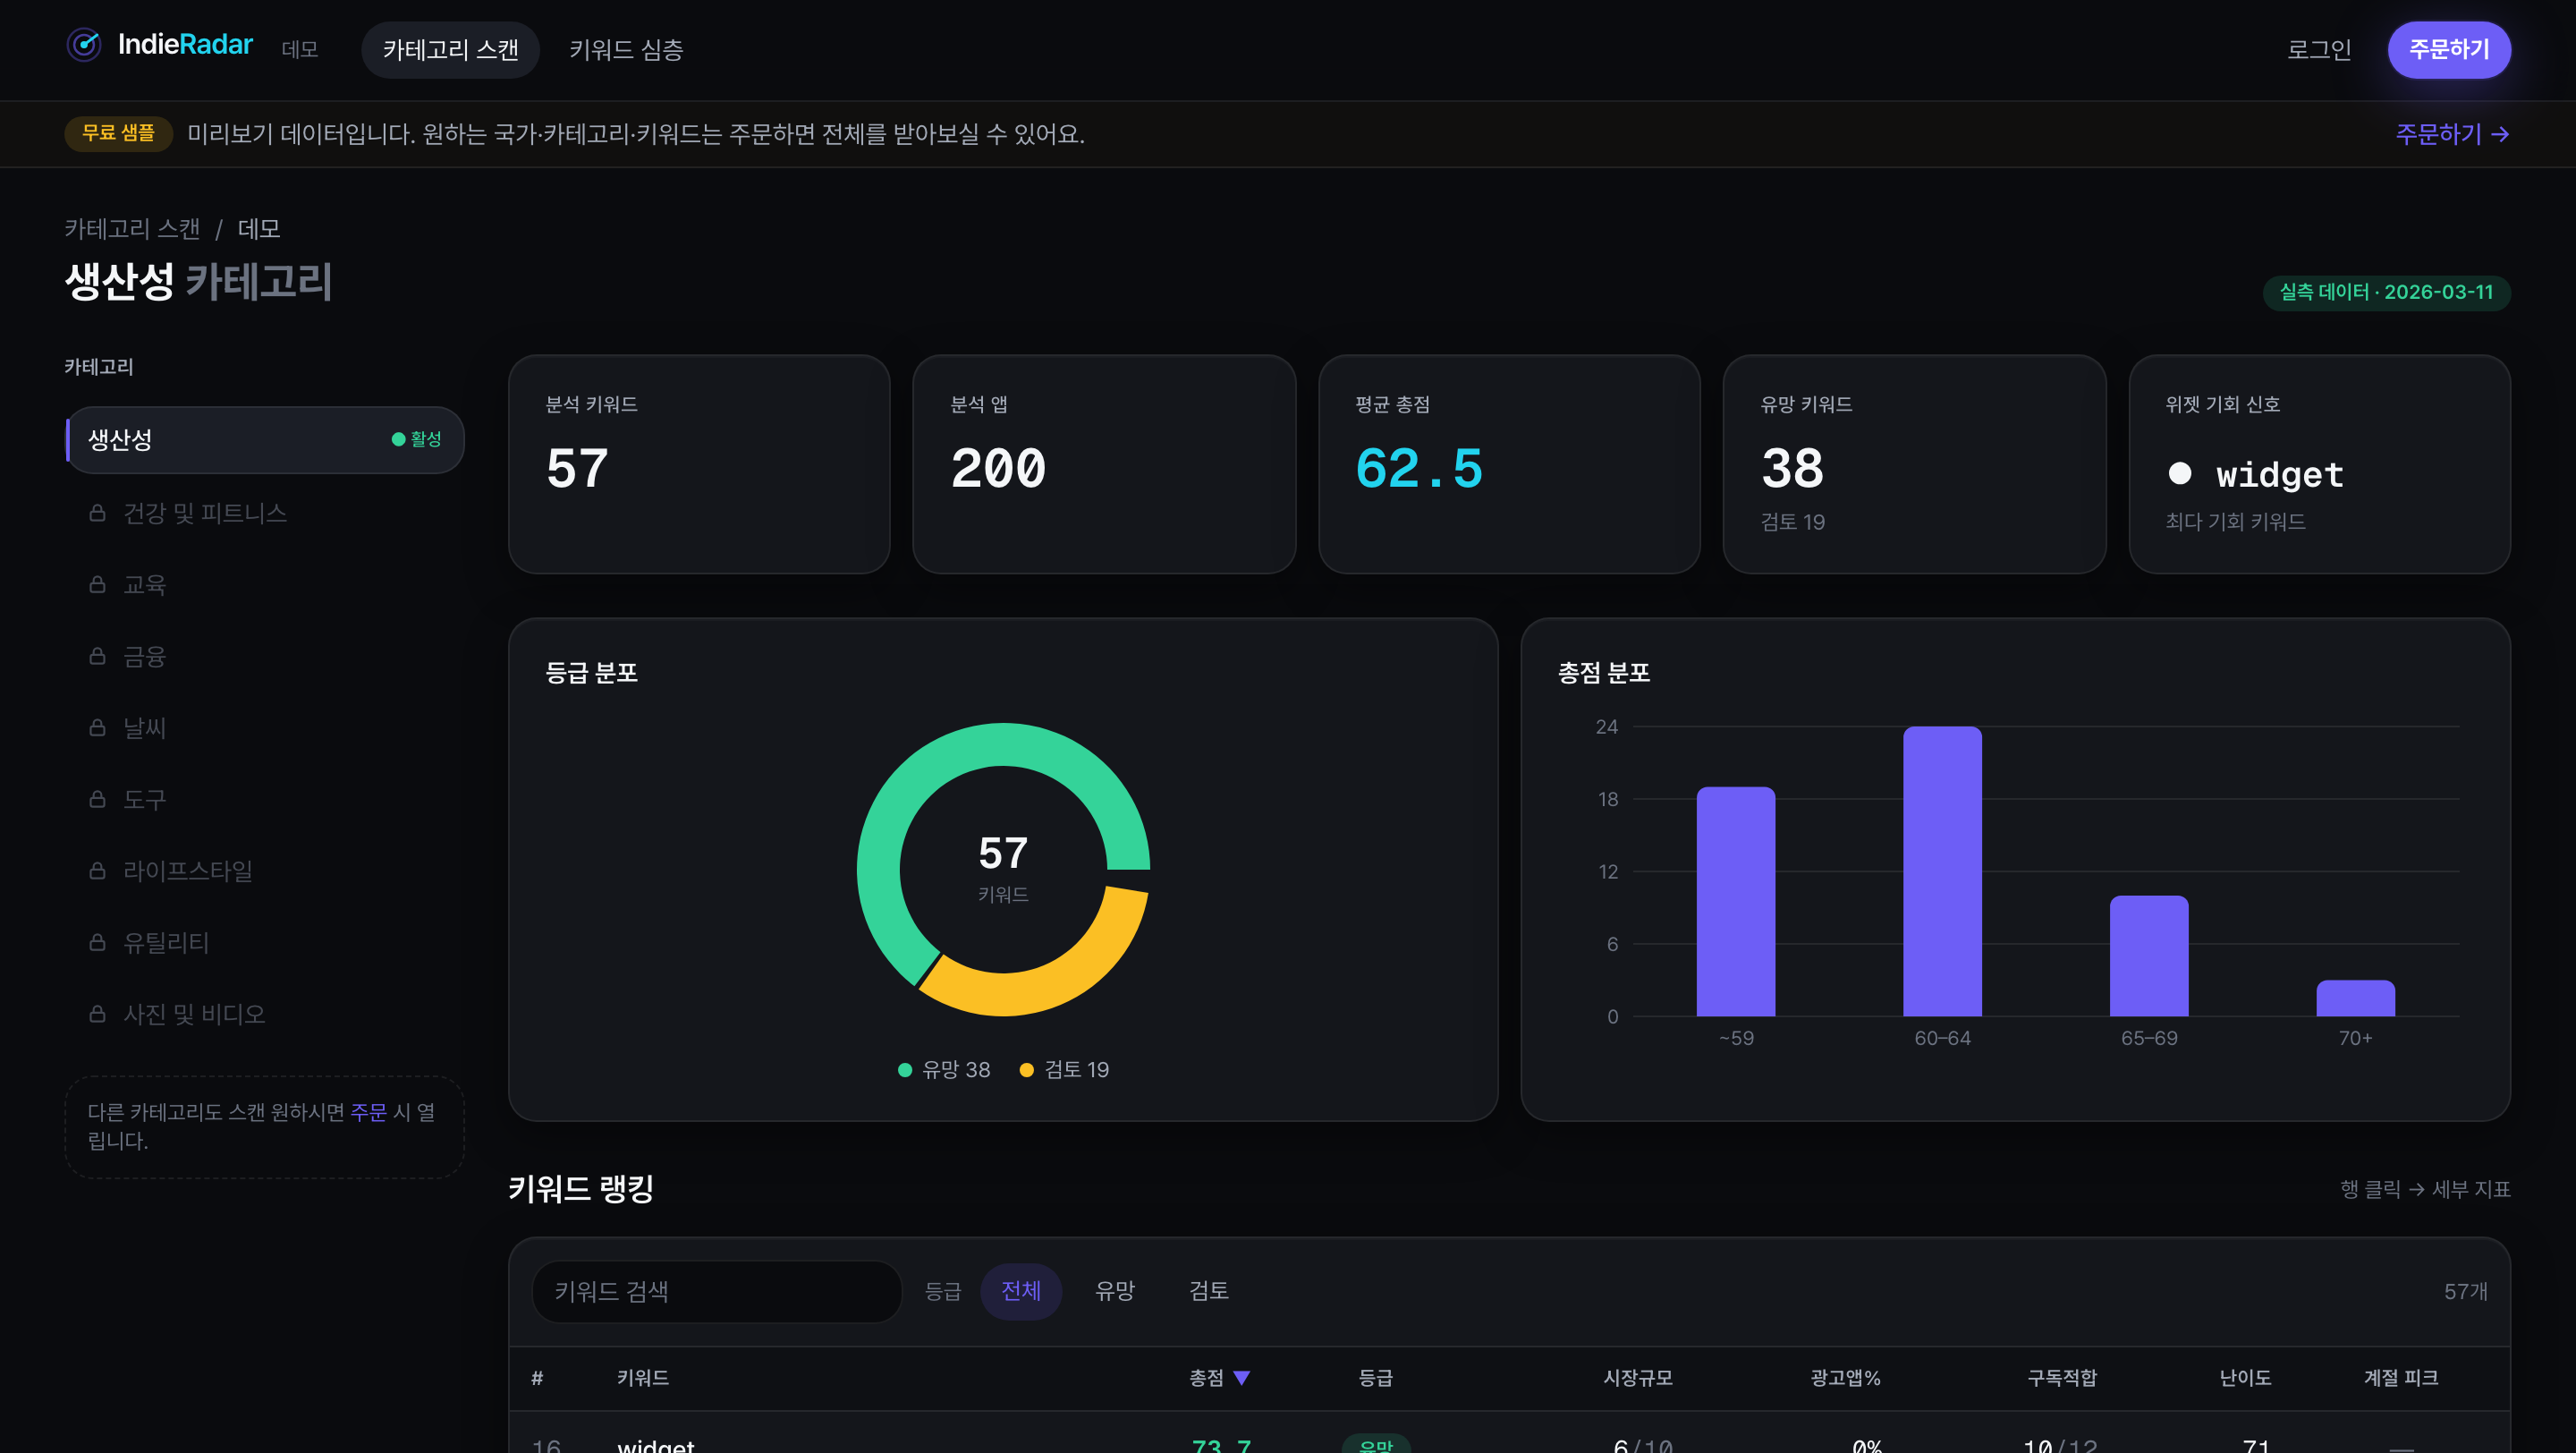Click the 난이도 column header
The image size is (2576, 1453).
click(2245, 1378)
